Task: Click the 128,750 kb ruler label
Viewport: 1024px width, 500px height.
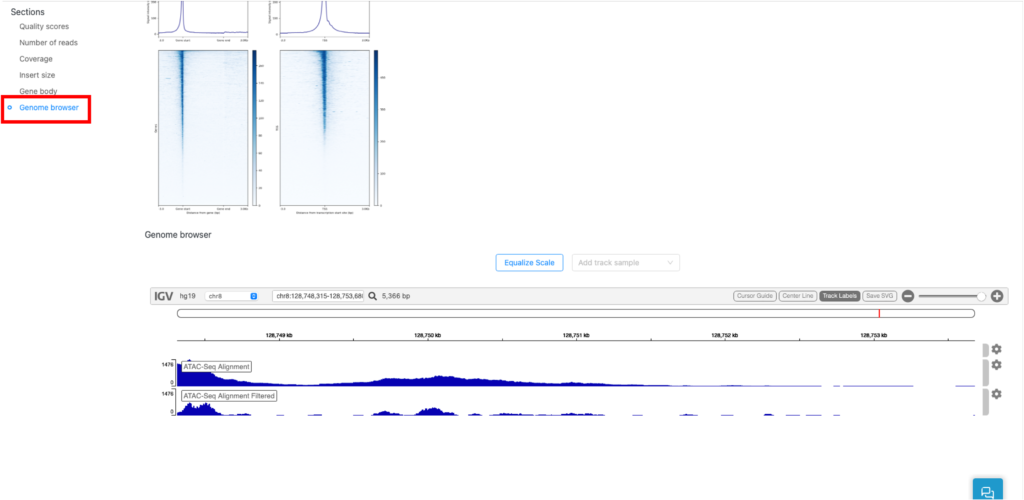Action: pyautogui.click(x=427, y=335)
